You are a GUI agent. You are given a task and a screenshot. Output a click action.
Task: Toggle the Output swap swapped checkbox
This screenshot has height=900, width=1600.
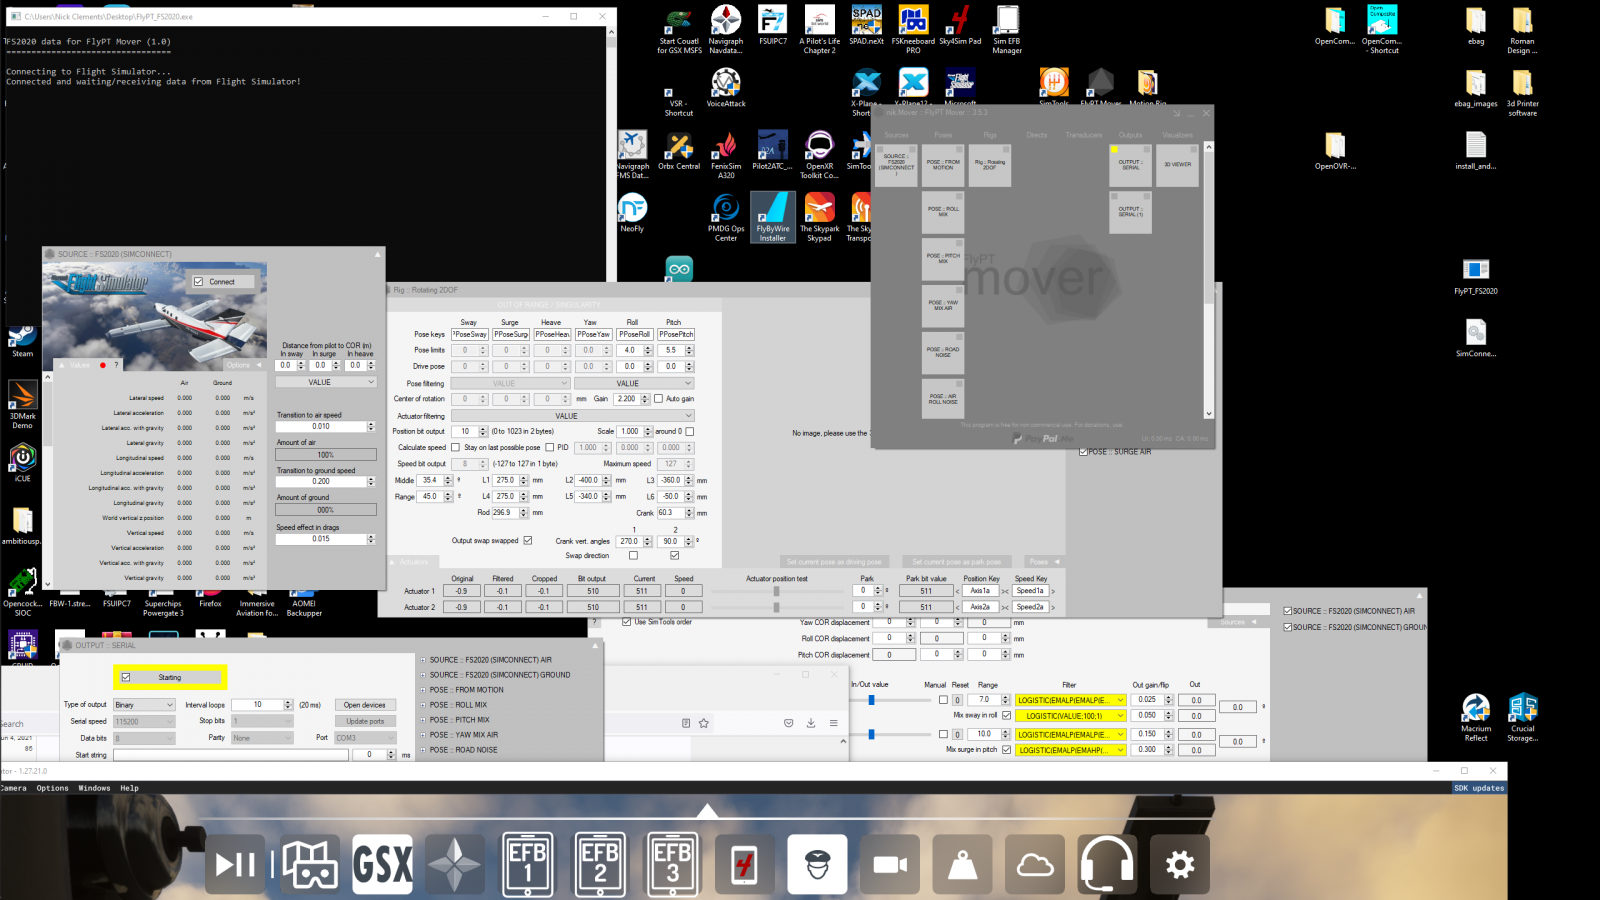(528, 540)
